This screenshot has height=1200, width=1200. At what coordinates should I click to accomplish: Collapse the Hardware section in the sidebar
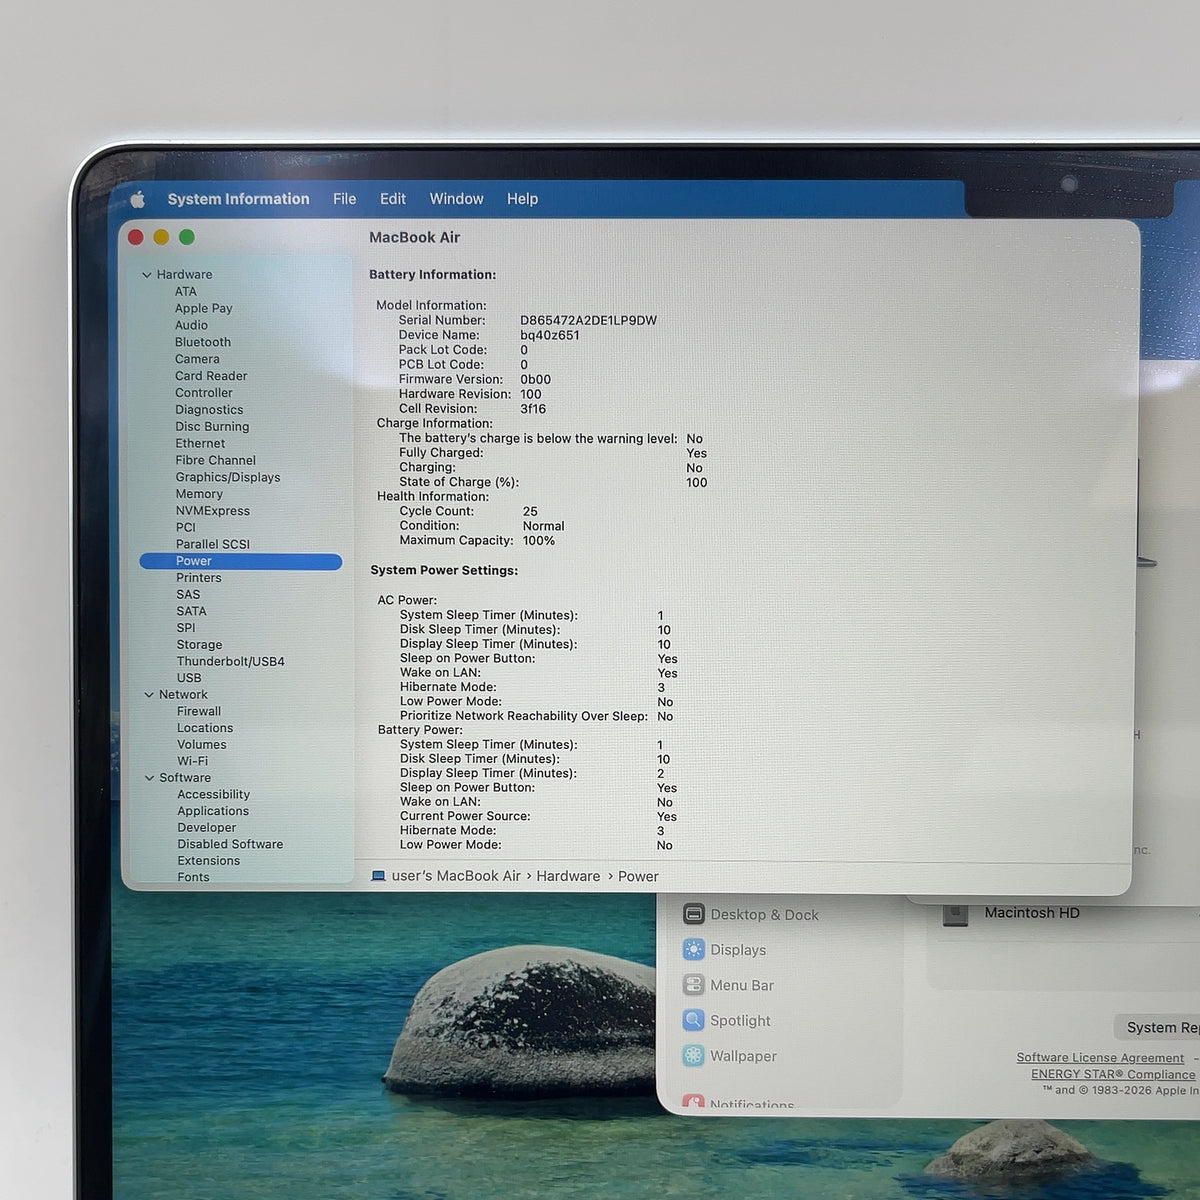pos(147,275)
